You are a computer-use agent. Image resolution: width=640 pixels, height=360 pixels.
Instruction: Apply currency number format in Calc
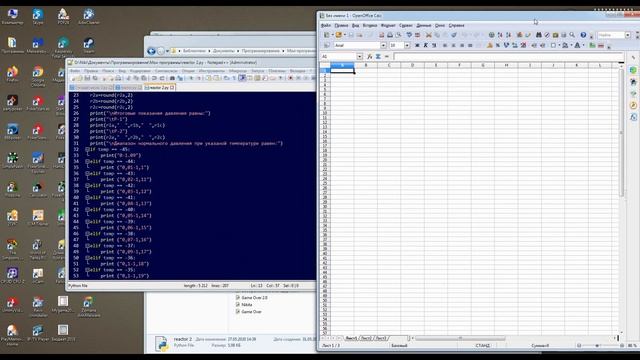(x=490, y=45)
